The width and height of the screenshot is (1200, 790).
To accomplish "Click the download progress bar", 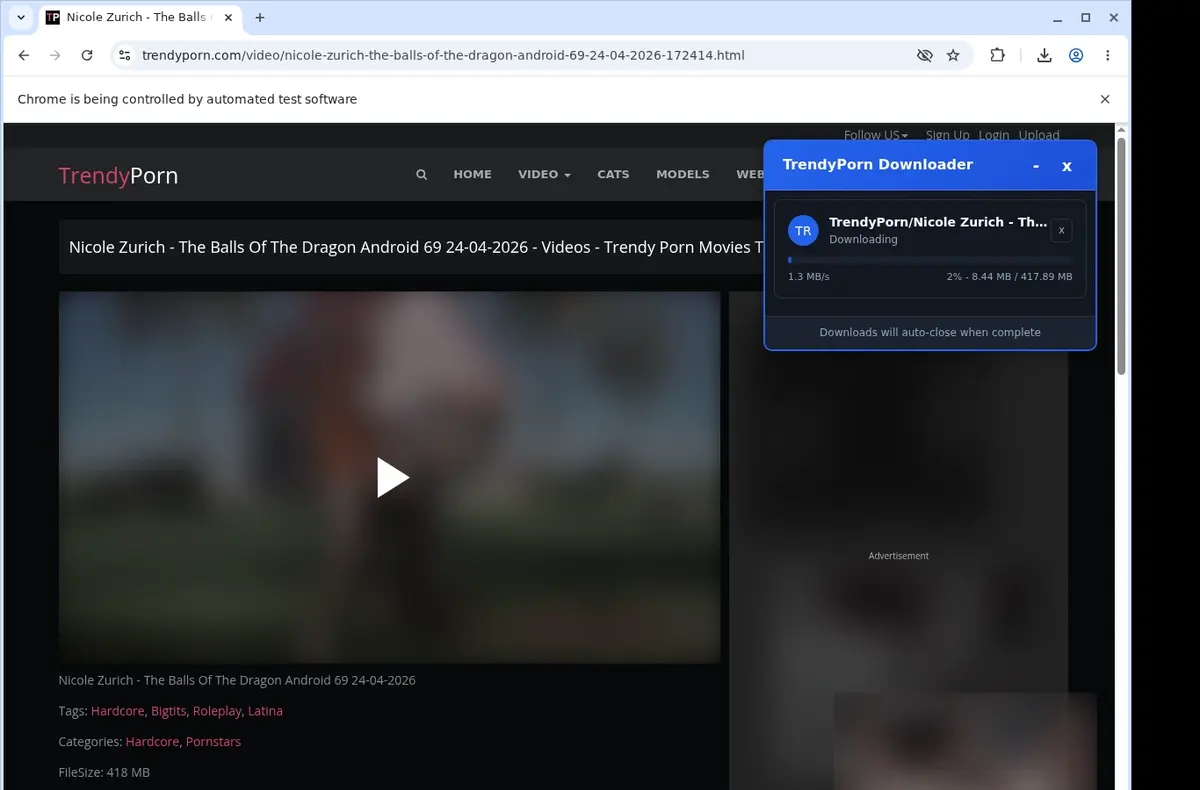I will click(x=930, y=260).
